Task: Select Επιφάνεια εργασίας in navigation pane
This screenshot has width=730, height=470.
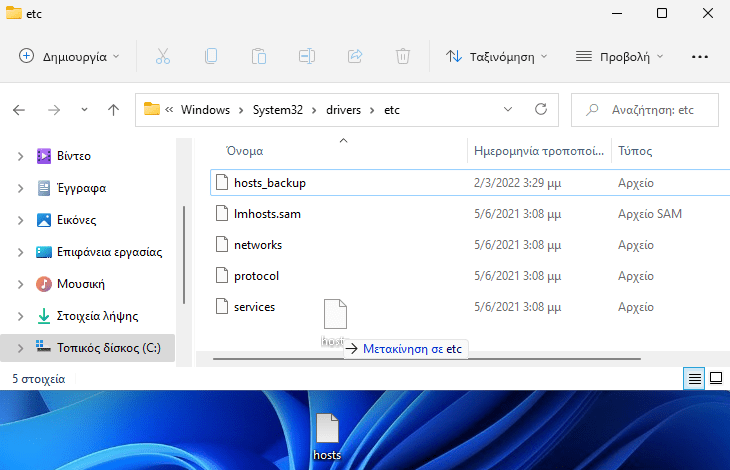Action: (109, 252)
